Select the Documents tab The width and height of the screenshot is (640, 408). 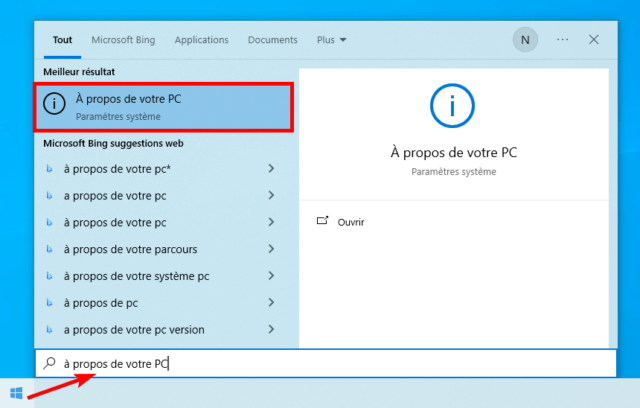tap(272, 40)
